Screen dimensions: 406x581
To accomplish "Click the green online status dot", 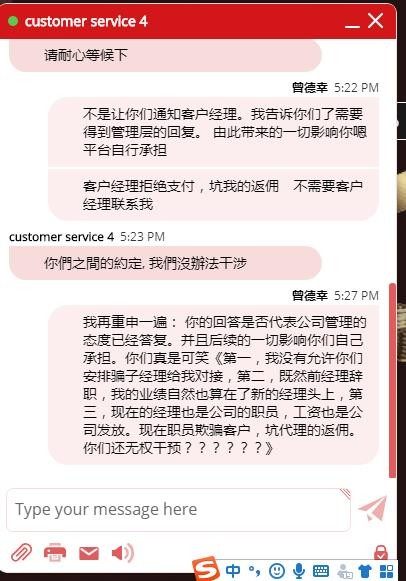I will pos(13,21).
